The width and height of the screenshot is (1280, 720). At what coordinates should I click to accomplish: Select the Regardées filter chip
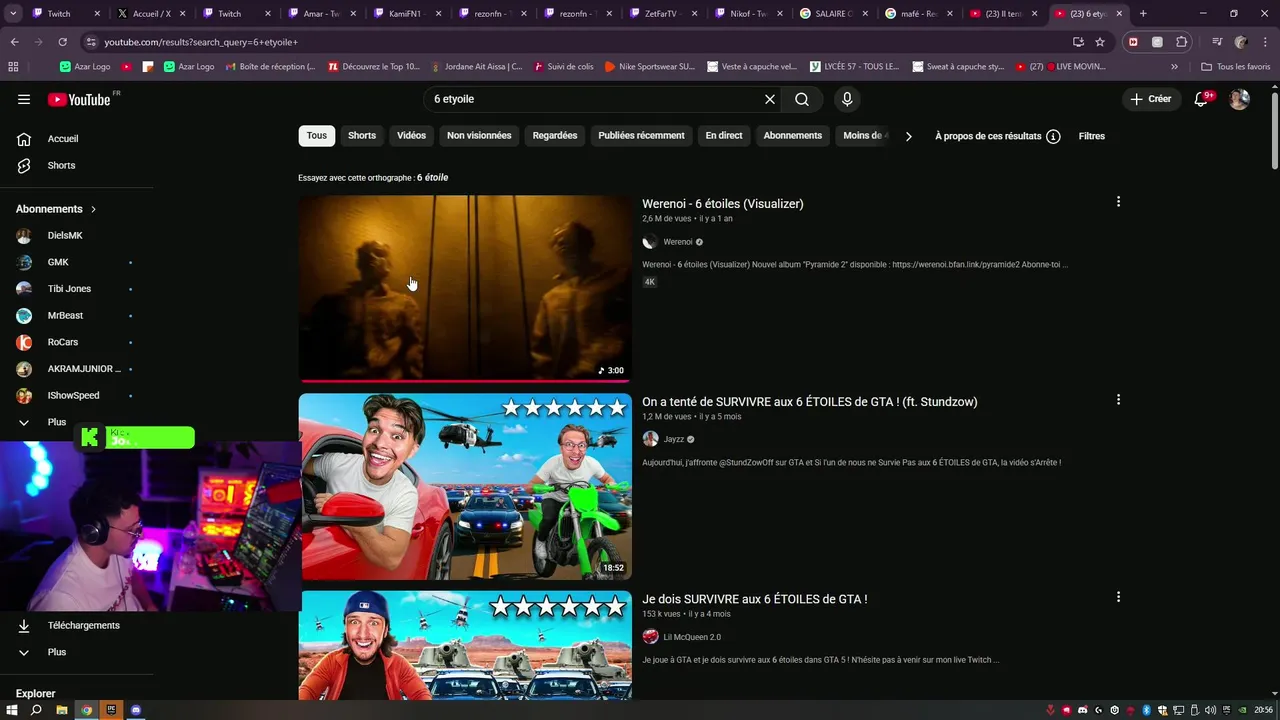(x=555, y=136)
